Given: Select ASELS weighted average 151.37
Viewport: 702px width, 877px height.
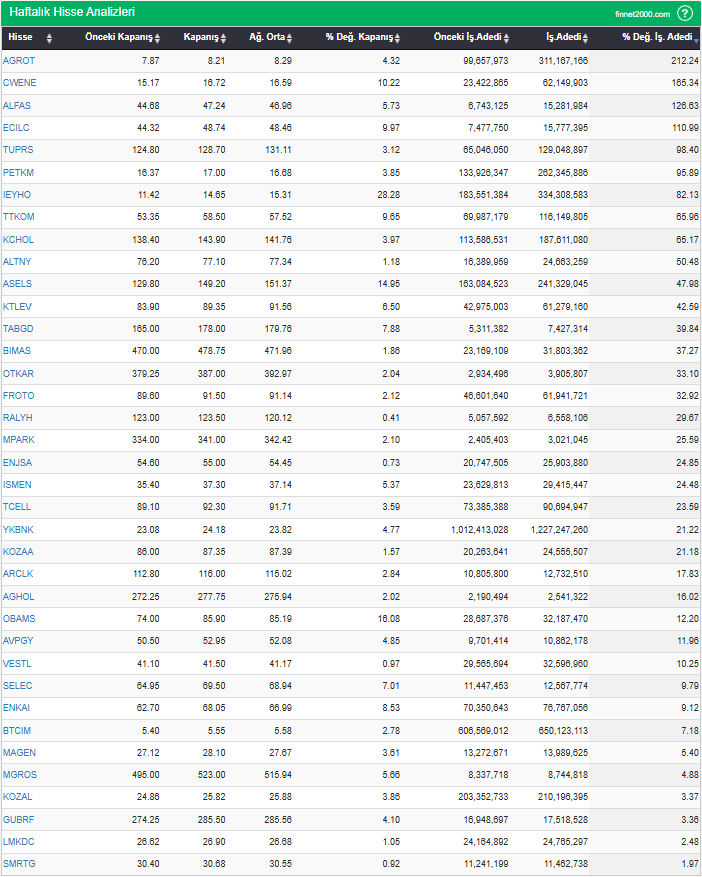Looking at the screenshot, I should click(278, 284).
